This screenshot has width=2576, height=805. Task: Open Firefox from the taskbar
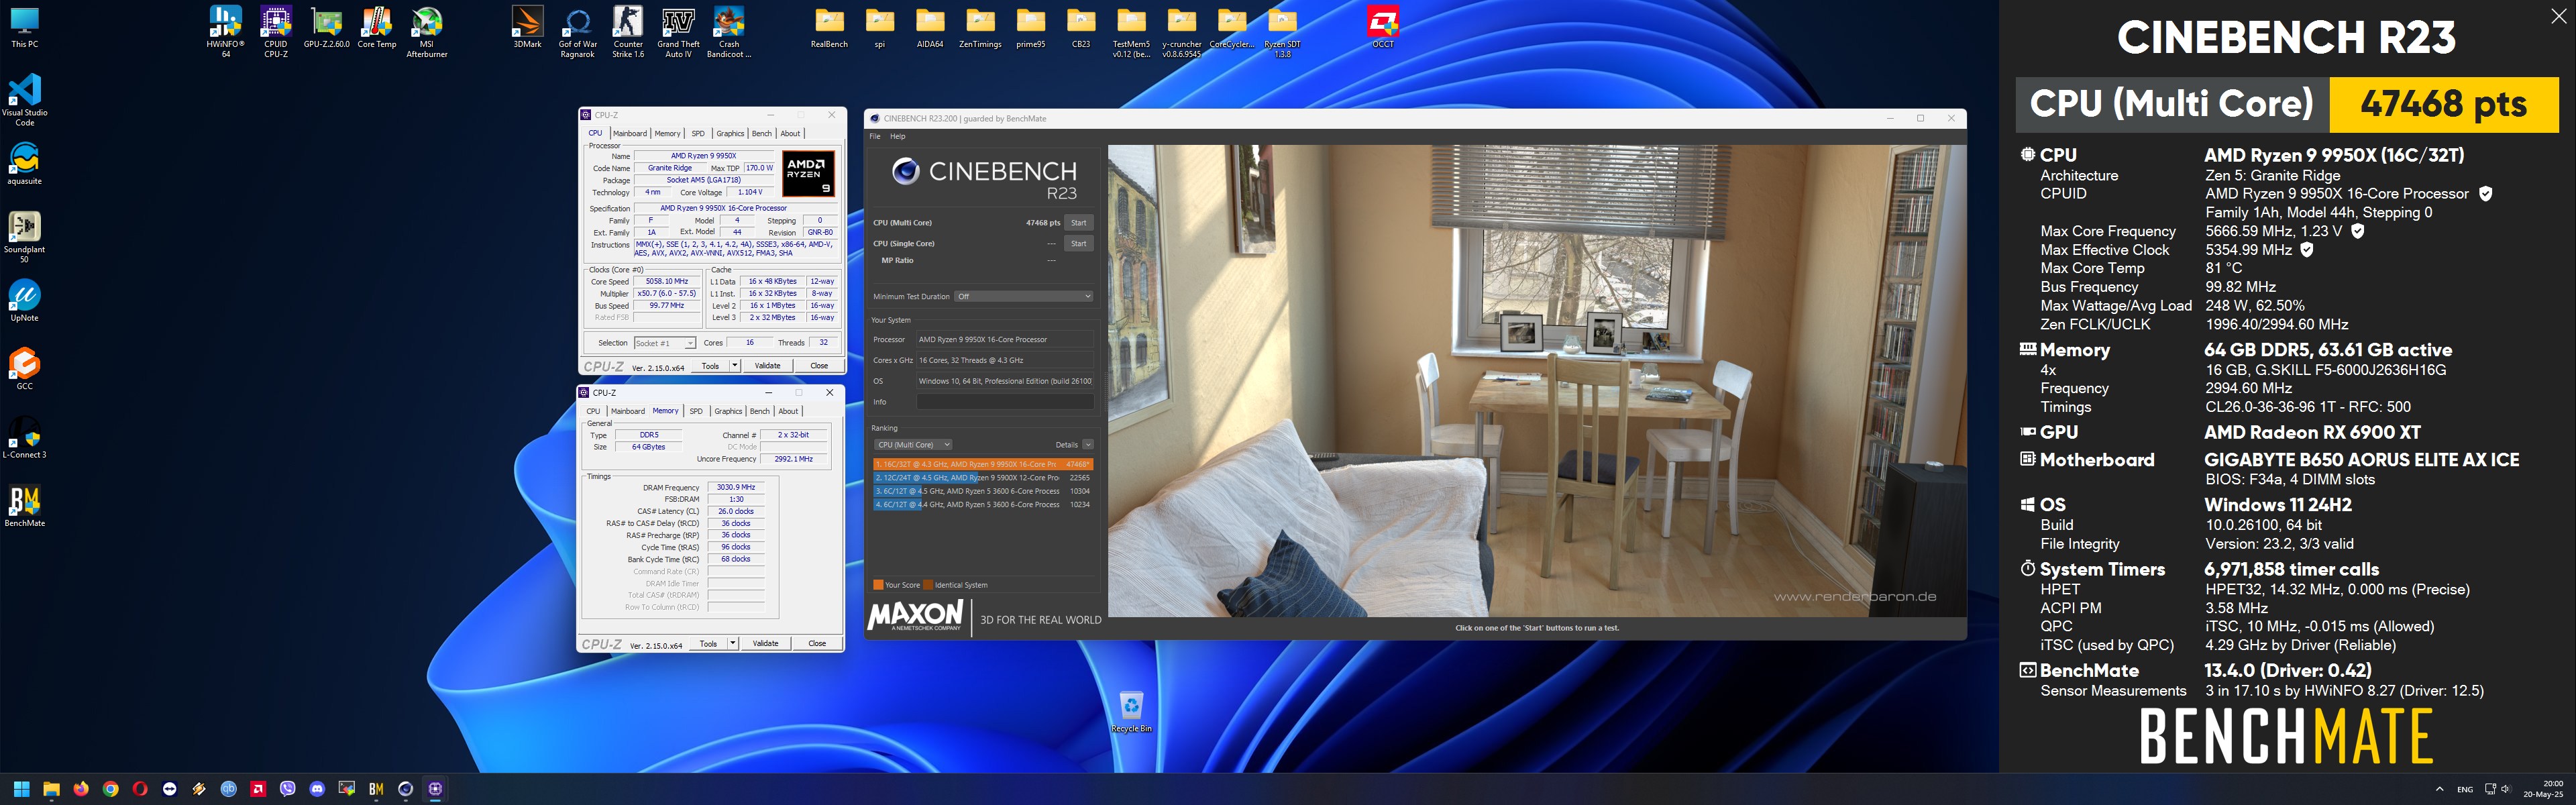tap(81, 789)
